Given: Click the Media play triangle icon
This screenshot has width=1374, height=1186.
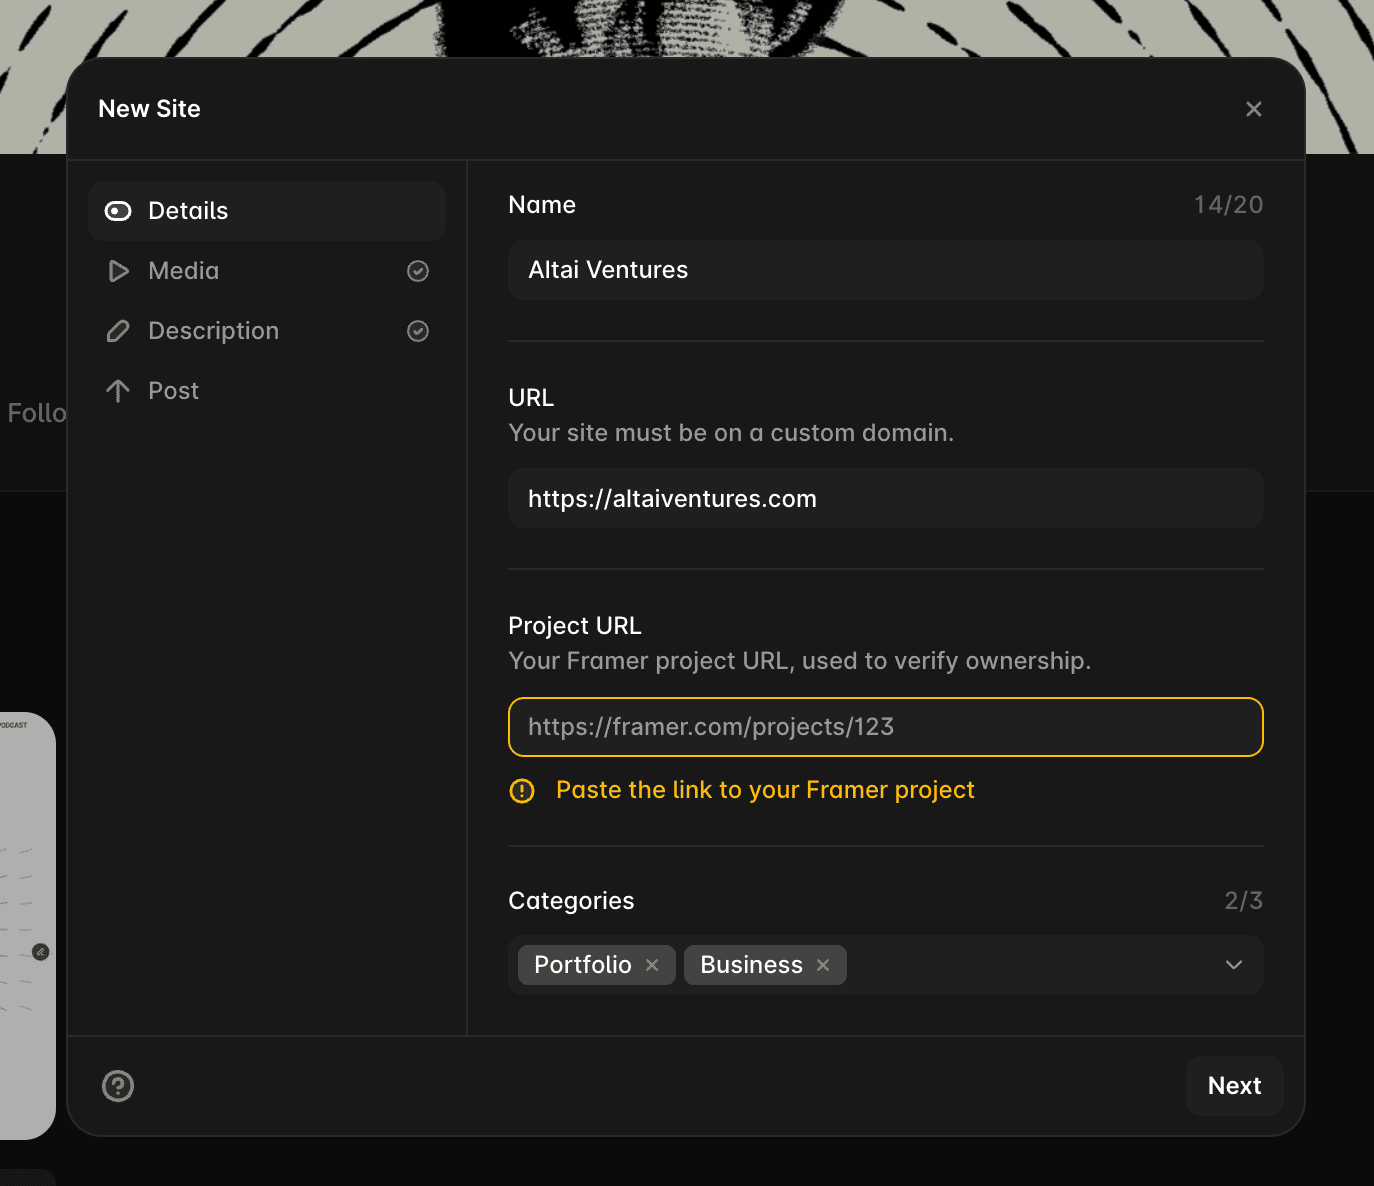Looking at the screenshot, I should 118,271.
